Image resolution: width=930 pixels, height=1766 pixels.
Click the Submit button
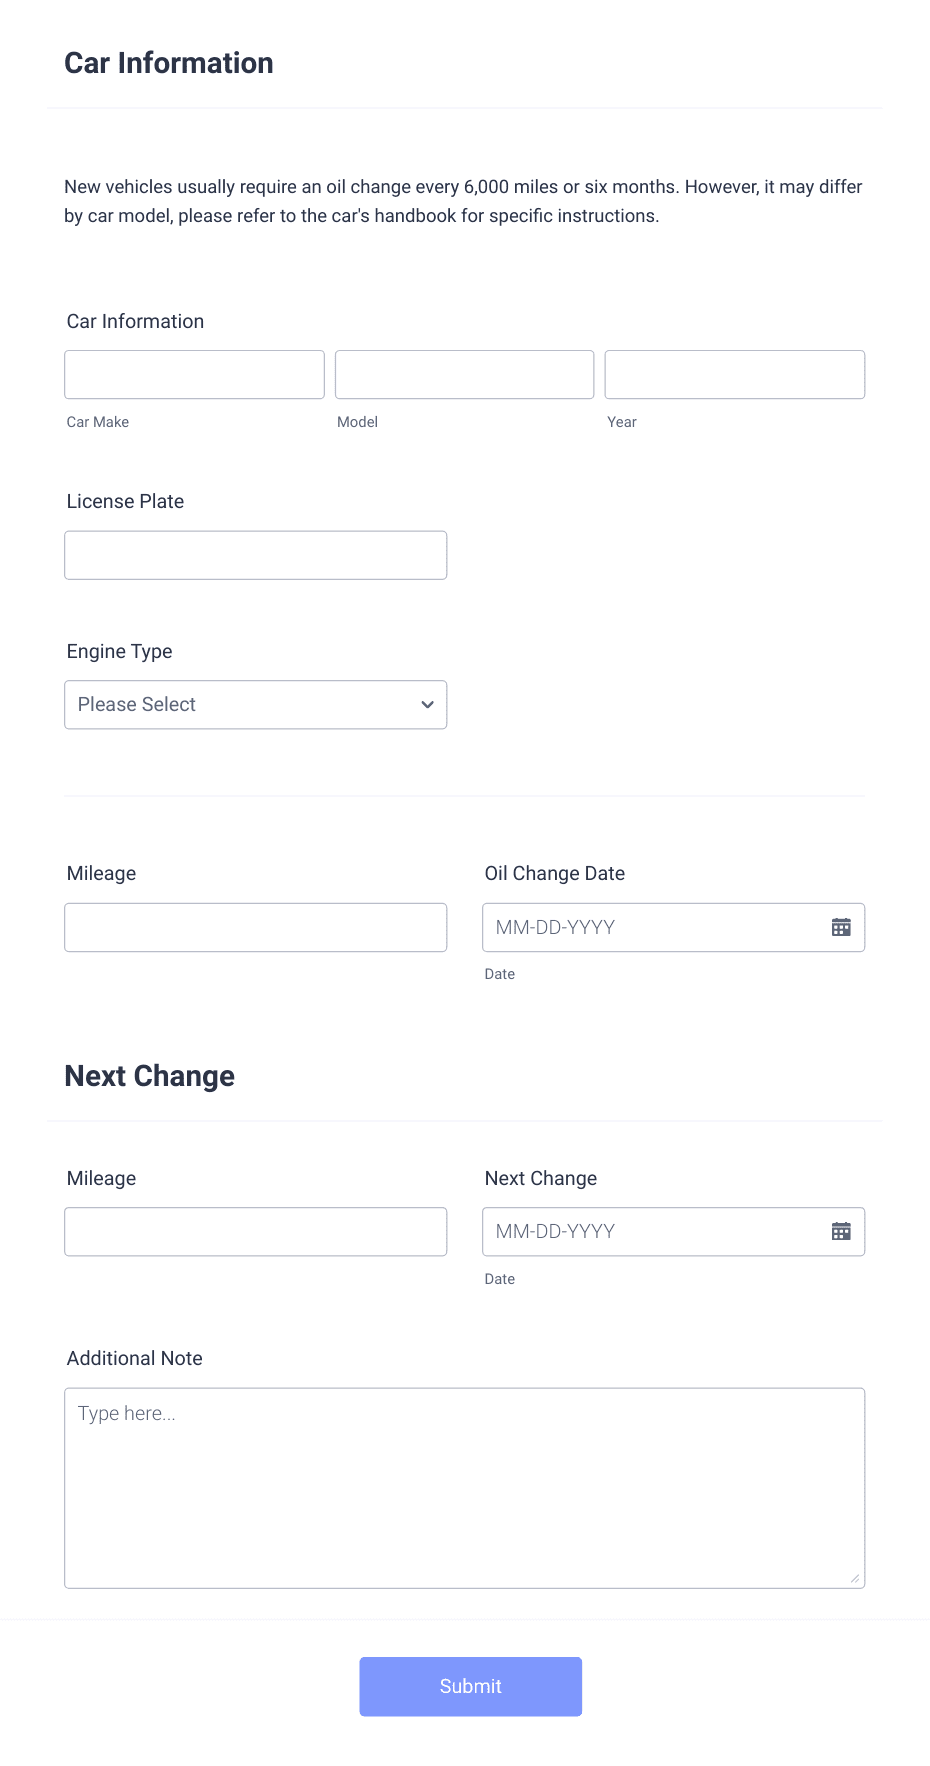pyautogui.click(x=470, y=1686)
